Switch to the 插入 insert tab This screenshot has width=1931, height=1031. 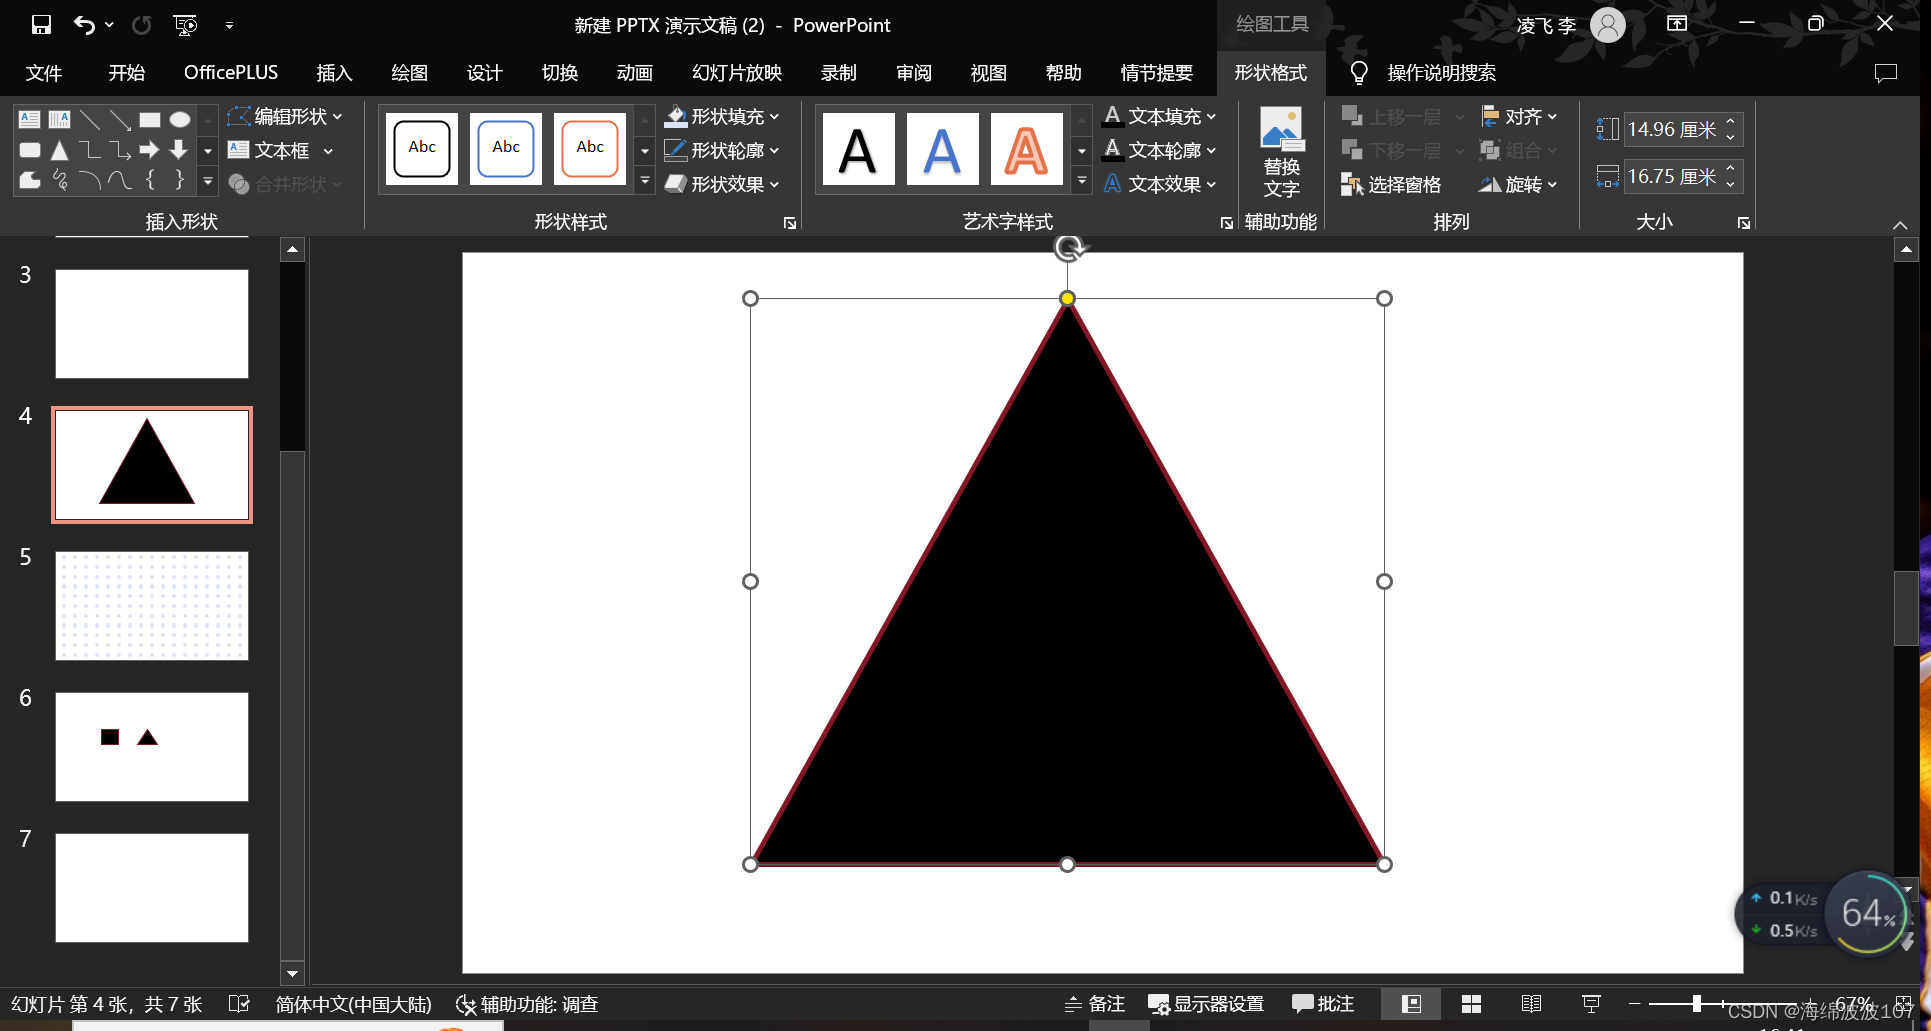tap(334, 73)
